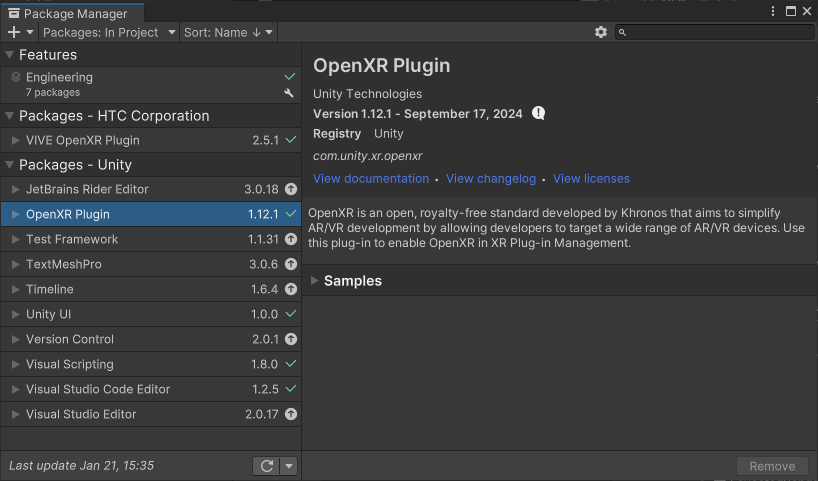Click the settings gear icon in toolbar

[601, 32]
